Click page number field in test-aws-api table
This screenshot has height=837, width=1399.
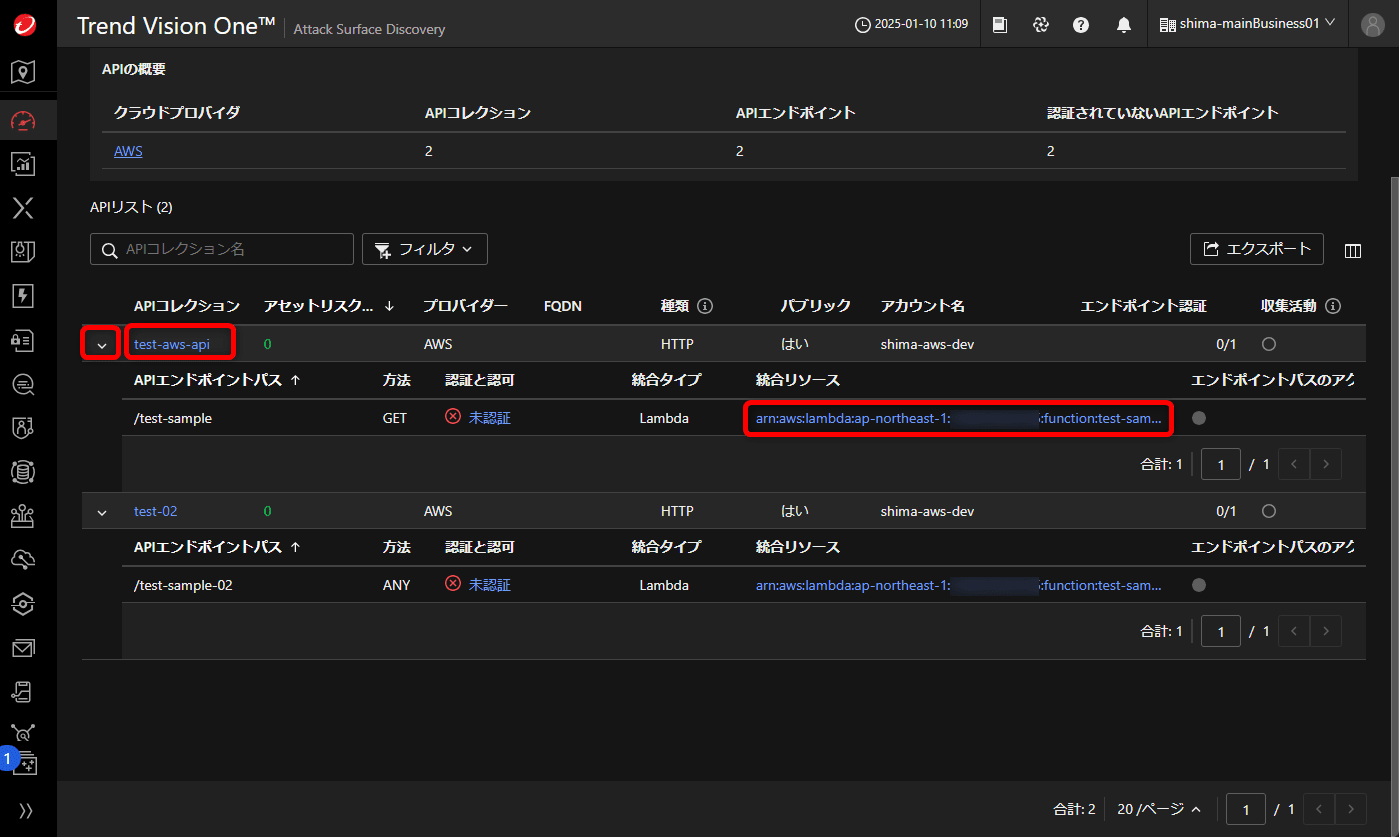click(1221, 464)
